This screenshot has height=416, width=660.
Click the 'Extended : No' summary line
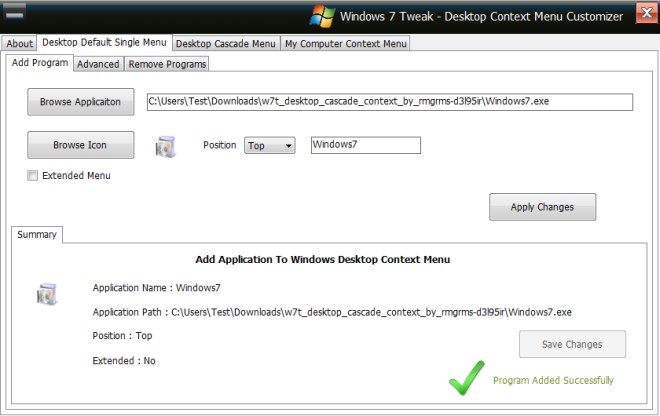pos(124,360)
